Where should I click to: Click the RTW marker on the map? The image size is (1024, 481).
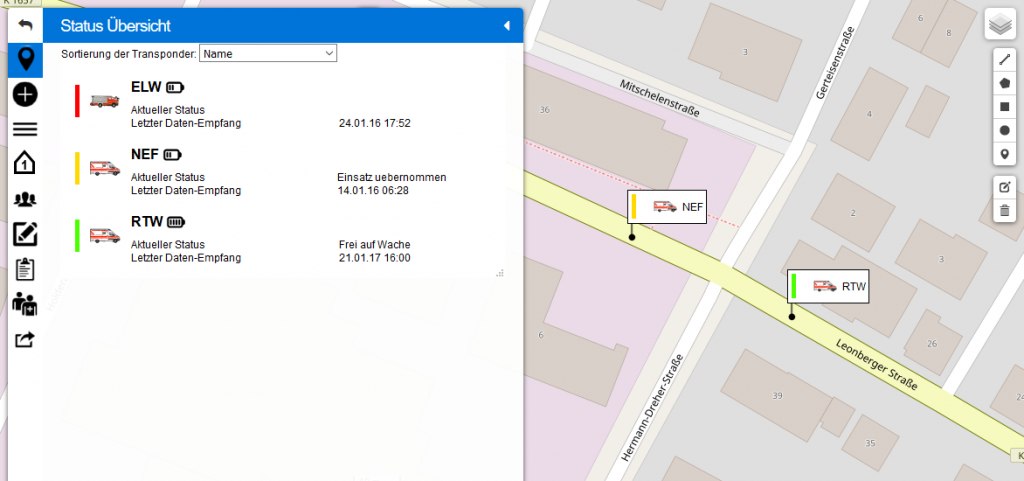point(828,287)
